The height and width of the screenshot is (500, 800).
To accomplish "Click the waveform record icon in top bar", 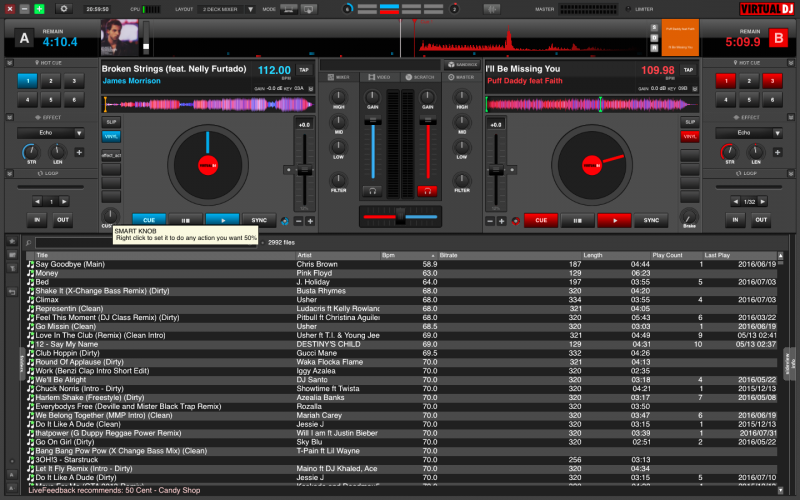I will pyautogui.click(x=492, y=9).
